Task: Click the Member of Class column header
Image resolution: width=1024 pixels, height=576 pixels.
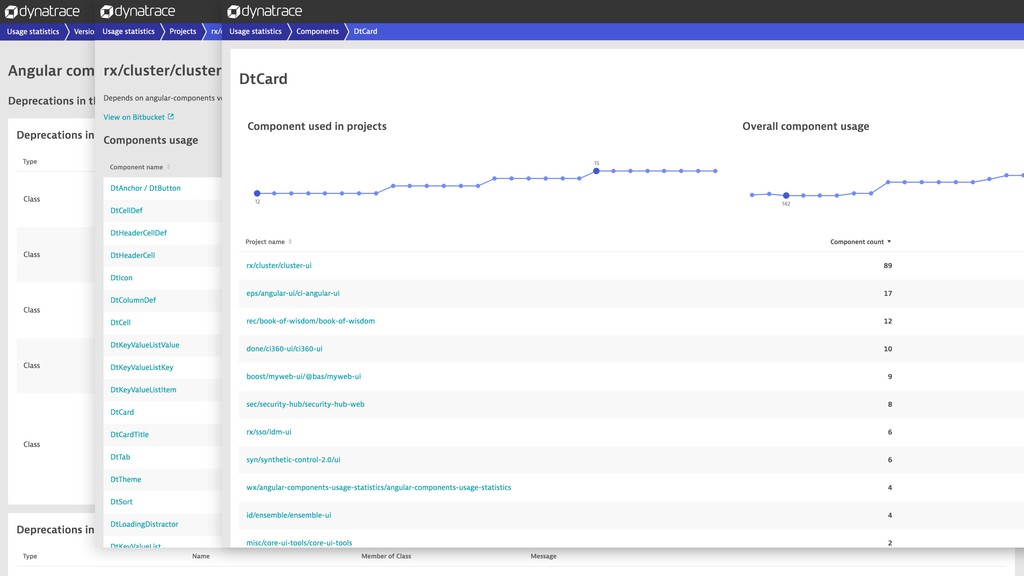Action: pos(386,556)
